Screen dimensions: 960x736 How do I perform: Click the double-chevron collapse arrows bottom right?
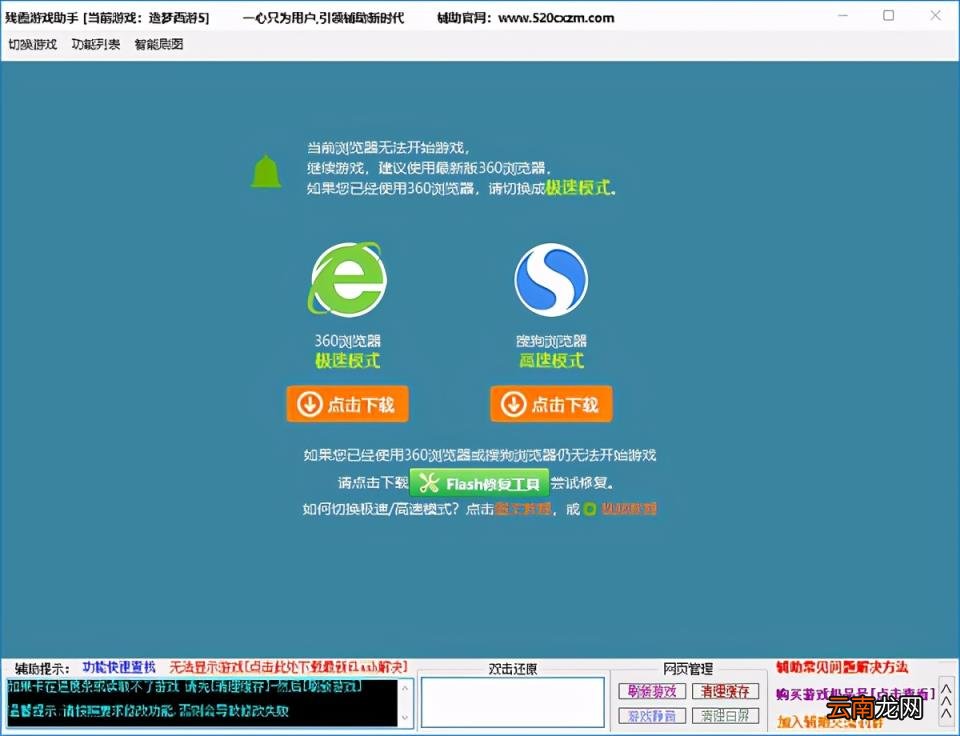(946, 701)
